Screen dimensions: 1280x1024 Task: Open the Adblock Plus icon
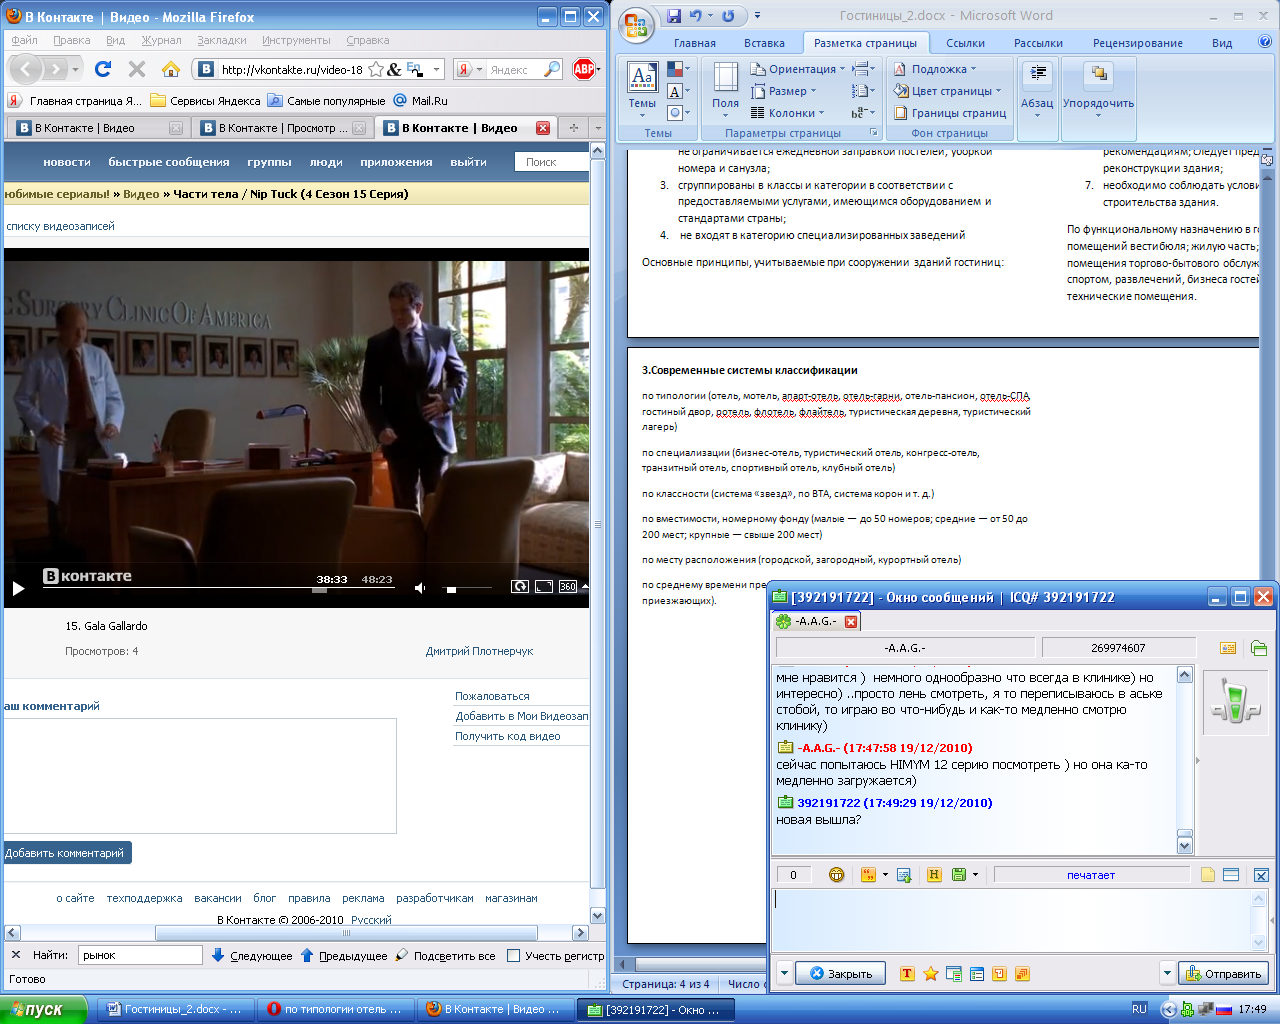coord(584,69)
